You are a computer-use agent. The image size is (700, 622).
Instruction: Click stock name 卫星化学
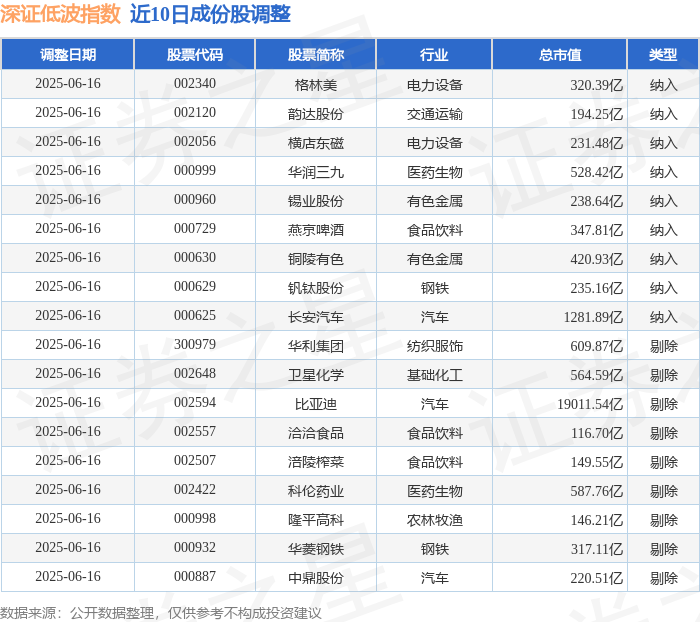click(316, 375)
